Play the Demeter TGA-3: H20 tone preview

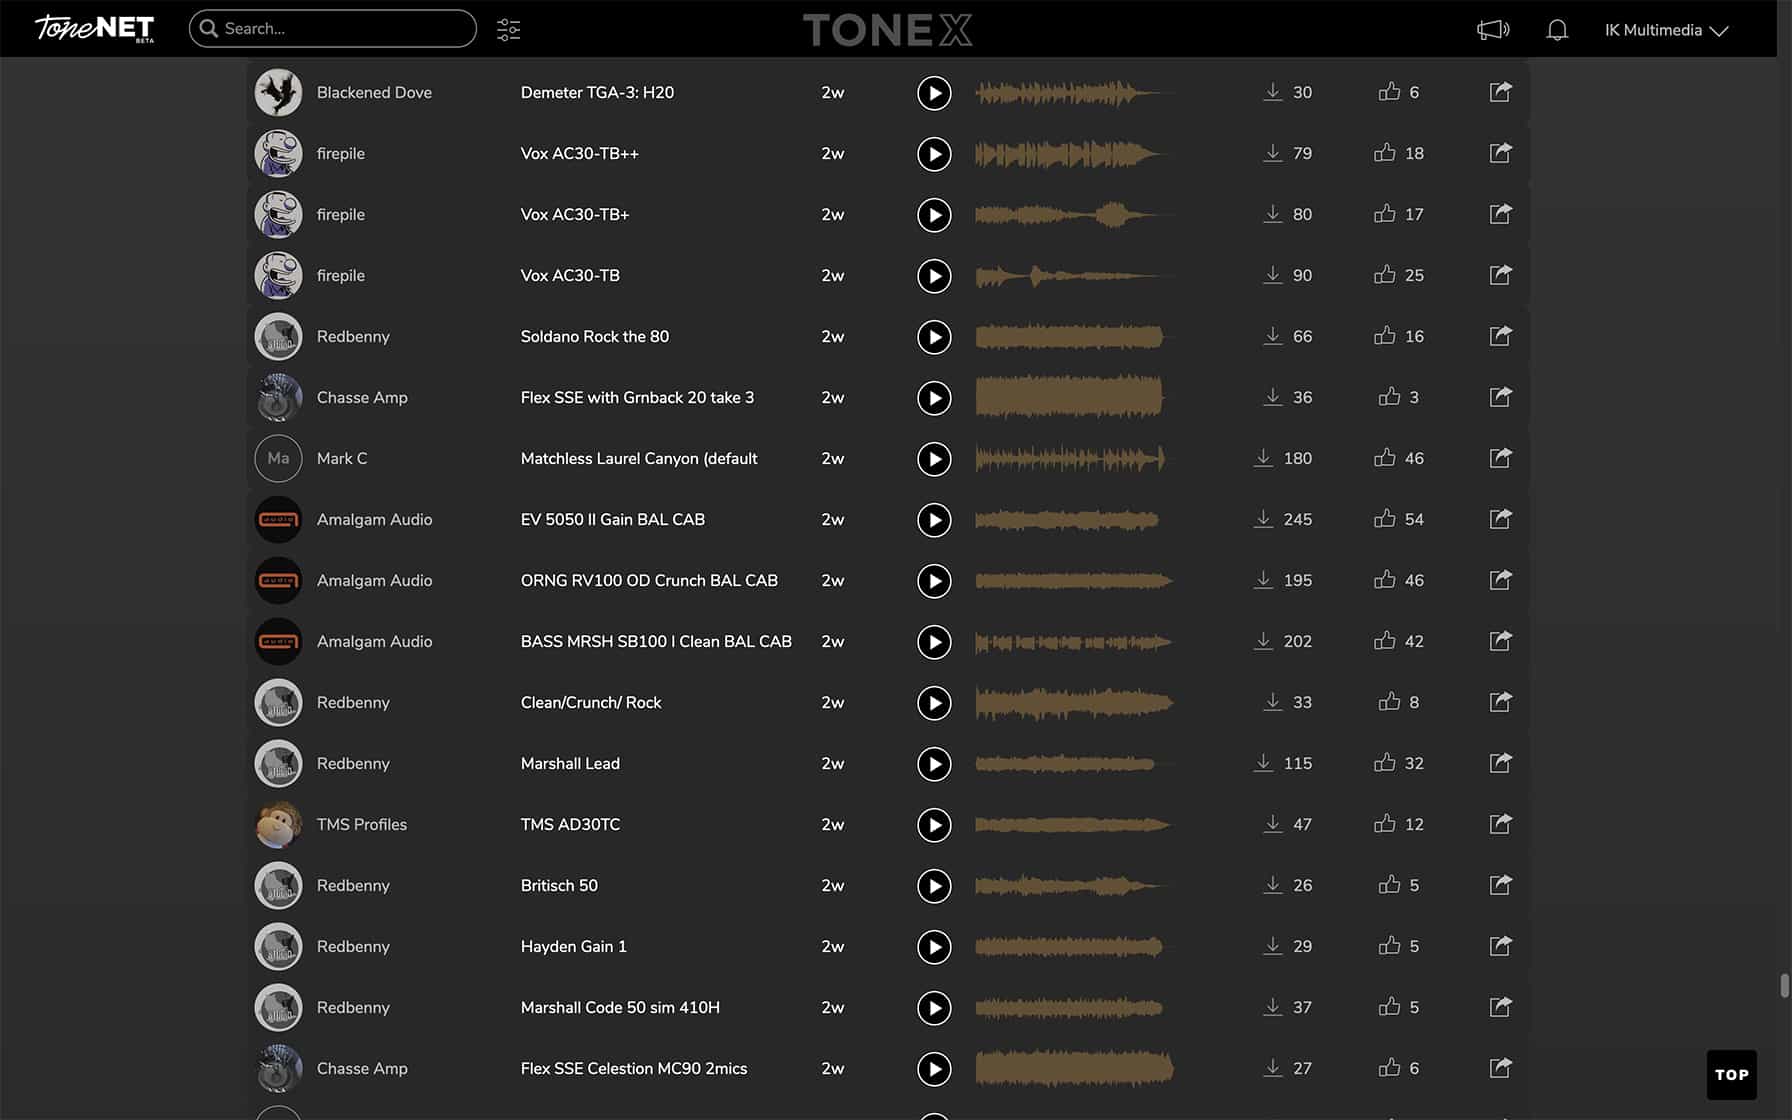[x=934, y=93]
